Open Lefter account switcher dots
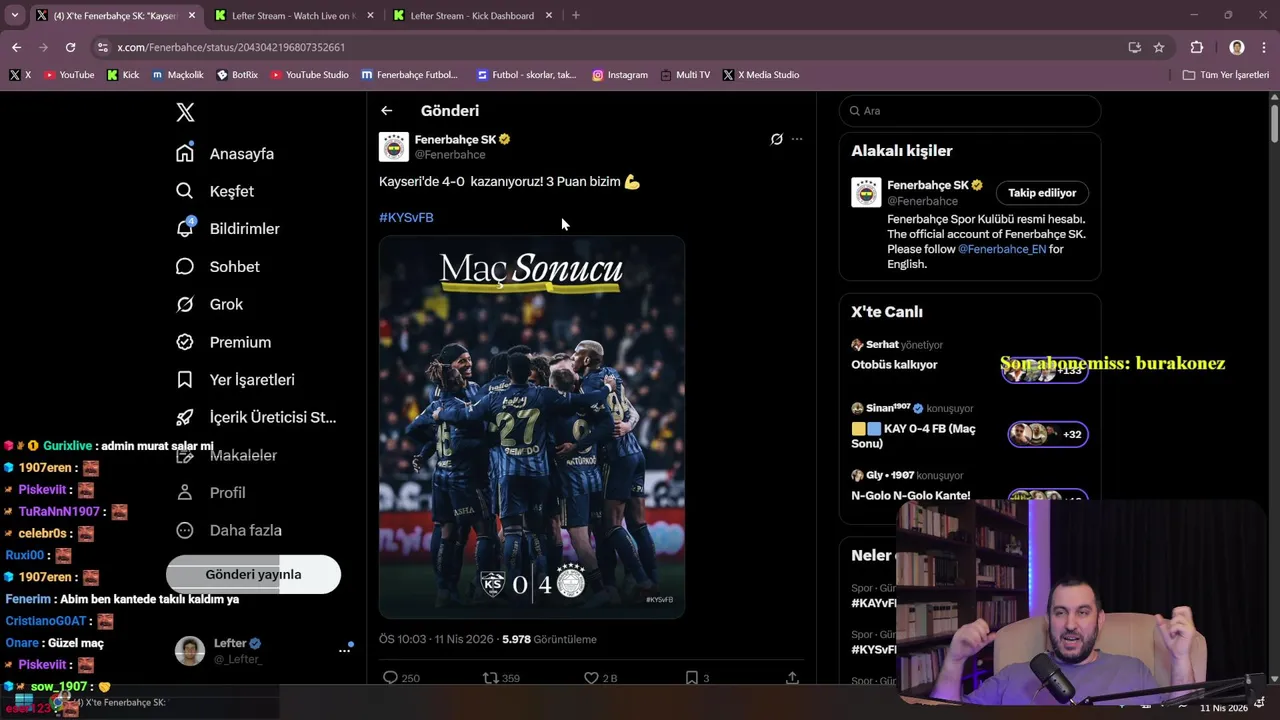 point(345,650)
